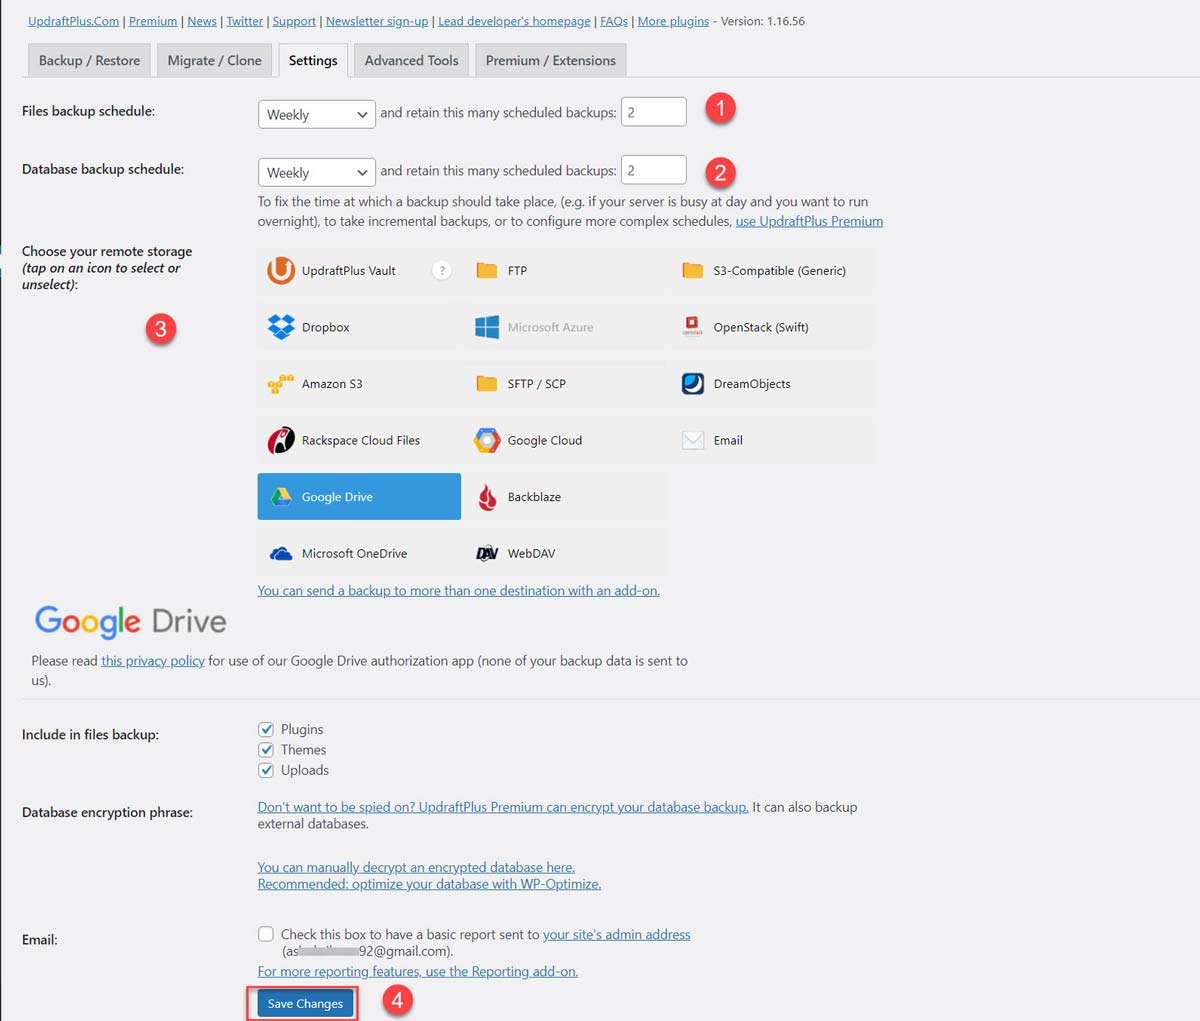Click the FTP folder icon
Screen dimensions: 1200x1021
point(487,270)
